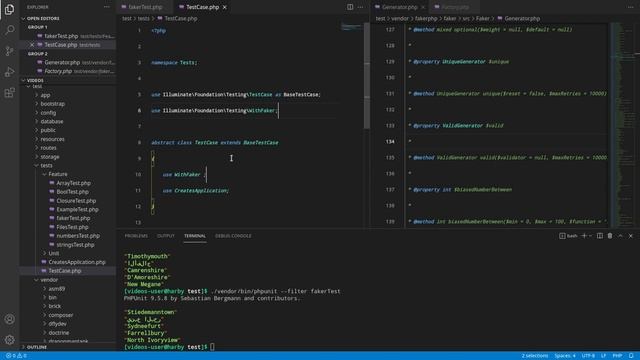
Task: Collapse the Feature folder
Action: (58, 174)
